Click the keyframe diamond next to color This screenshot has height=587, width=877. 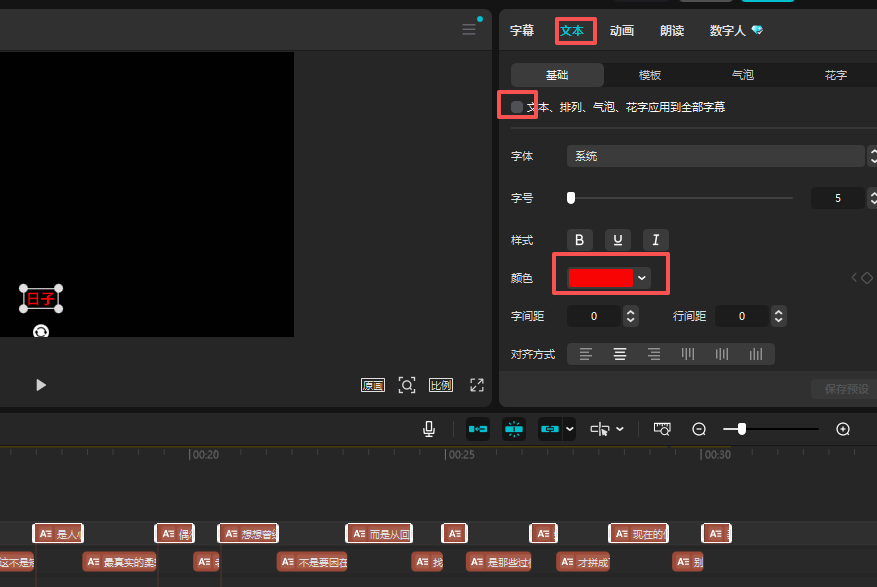coord(866,278)
